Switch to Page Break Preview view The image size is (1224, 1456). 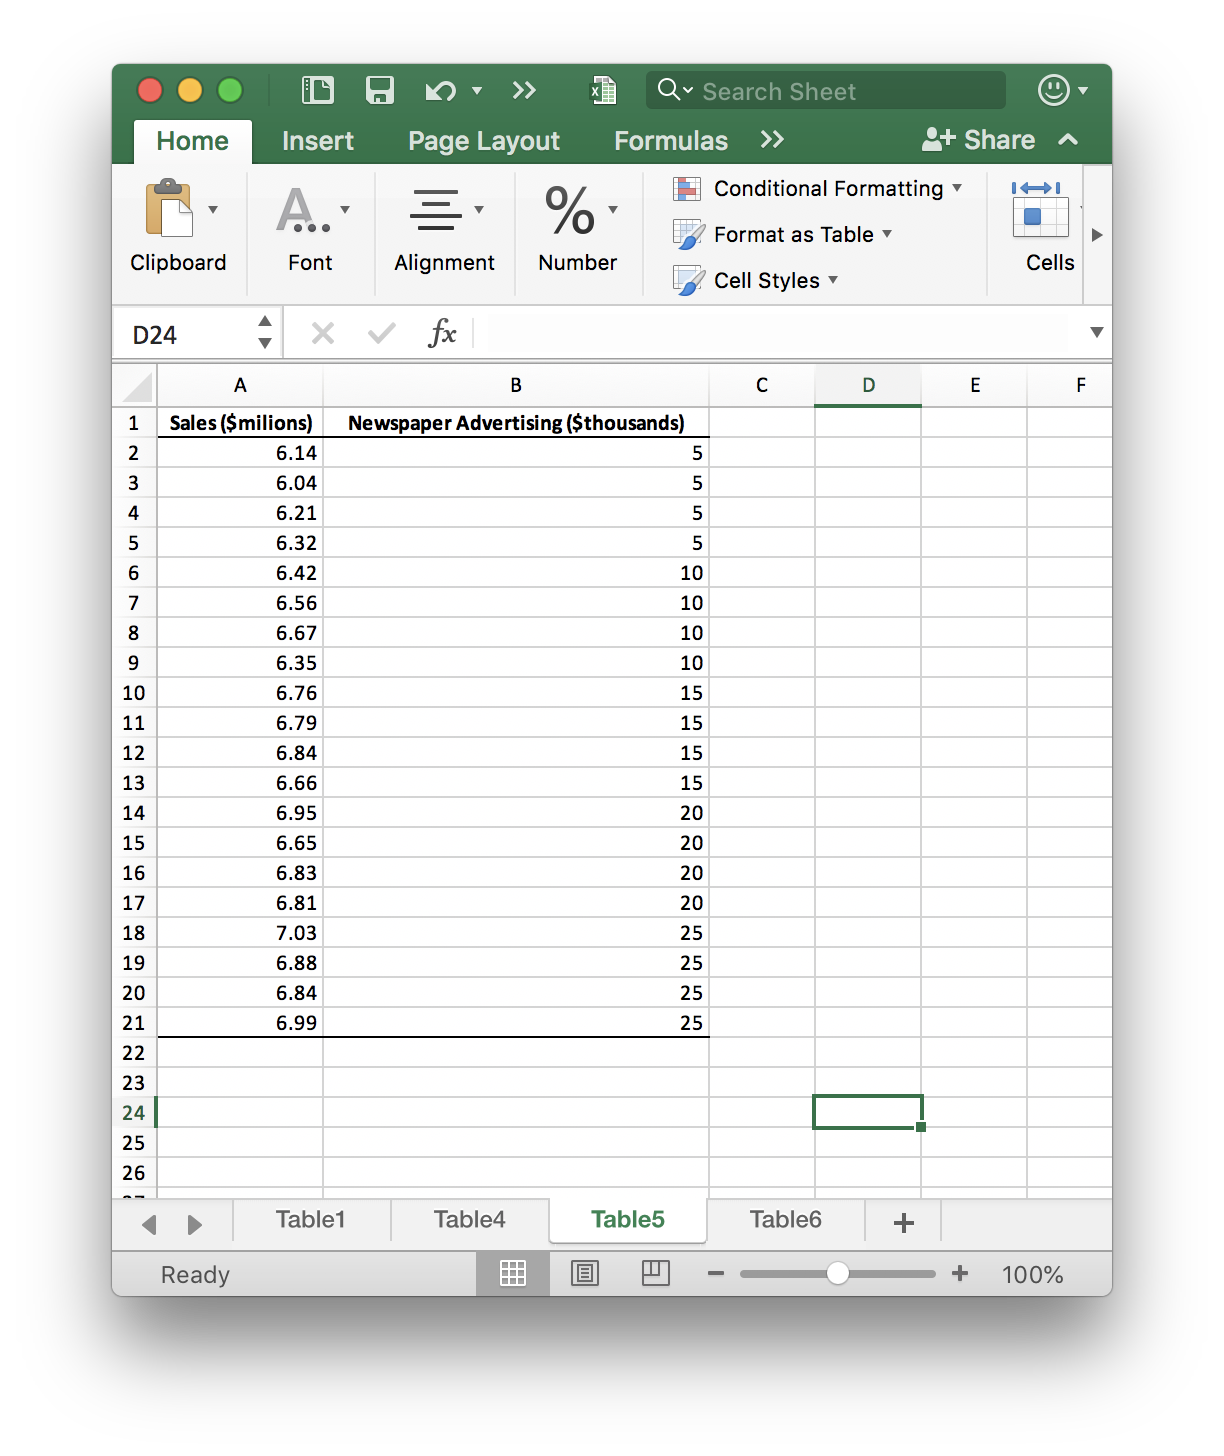pyautogui.click(x=656, y=1273)
